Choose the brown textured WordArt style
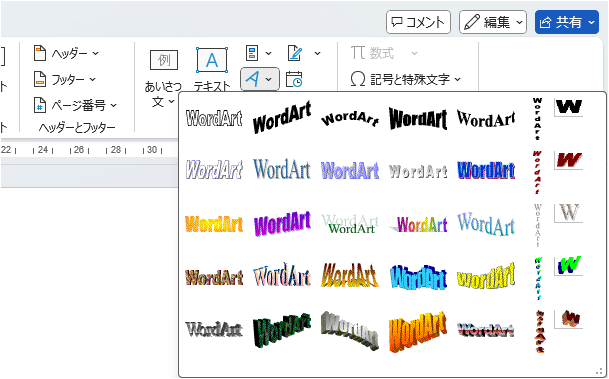 214,277
